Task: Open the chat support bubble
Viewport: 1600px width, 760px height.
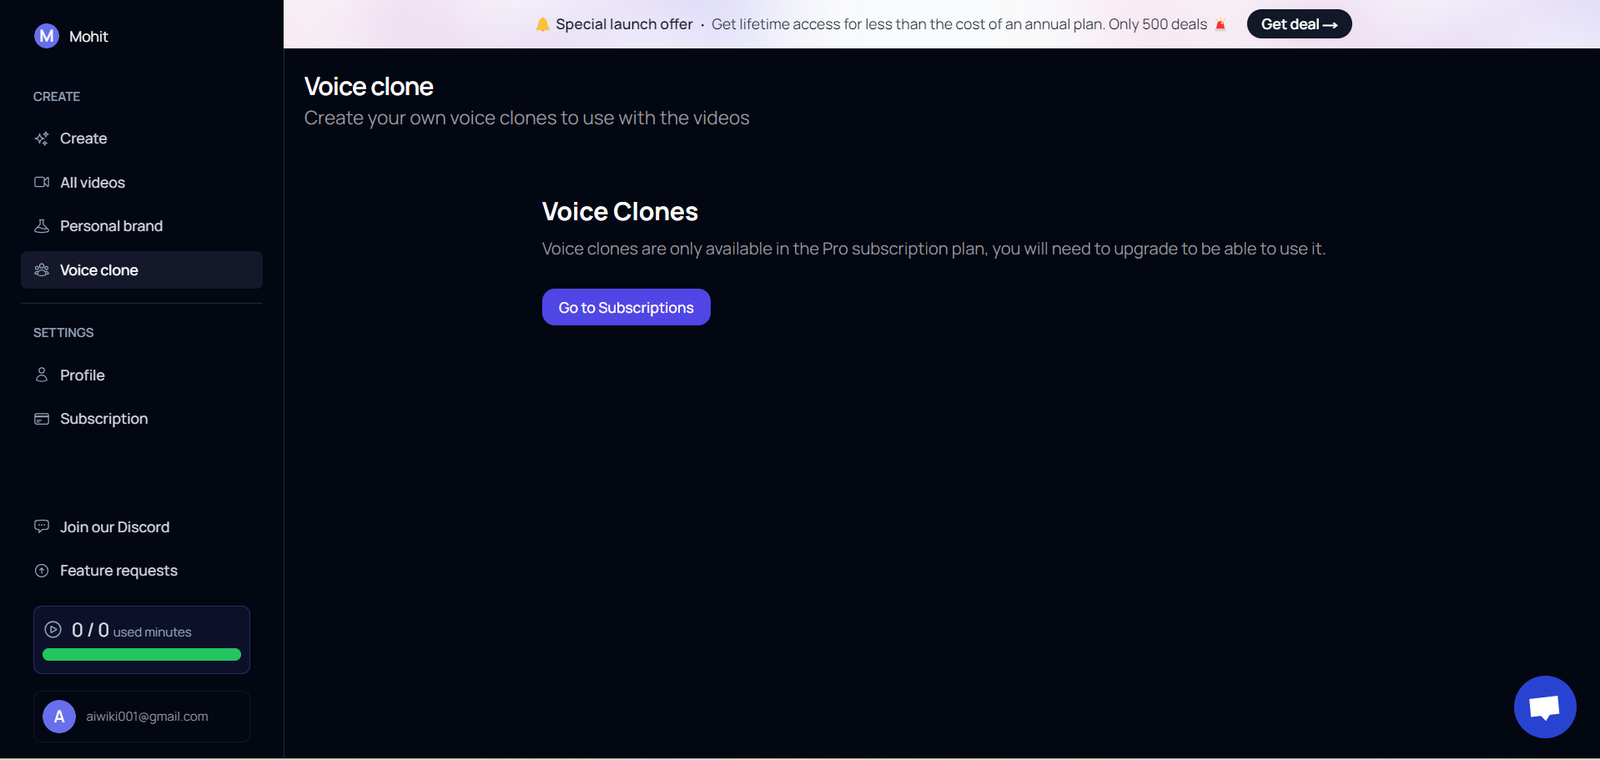Action: pyautogui.click(x=1545, y=707)
